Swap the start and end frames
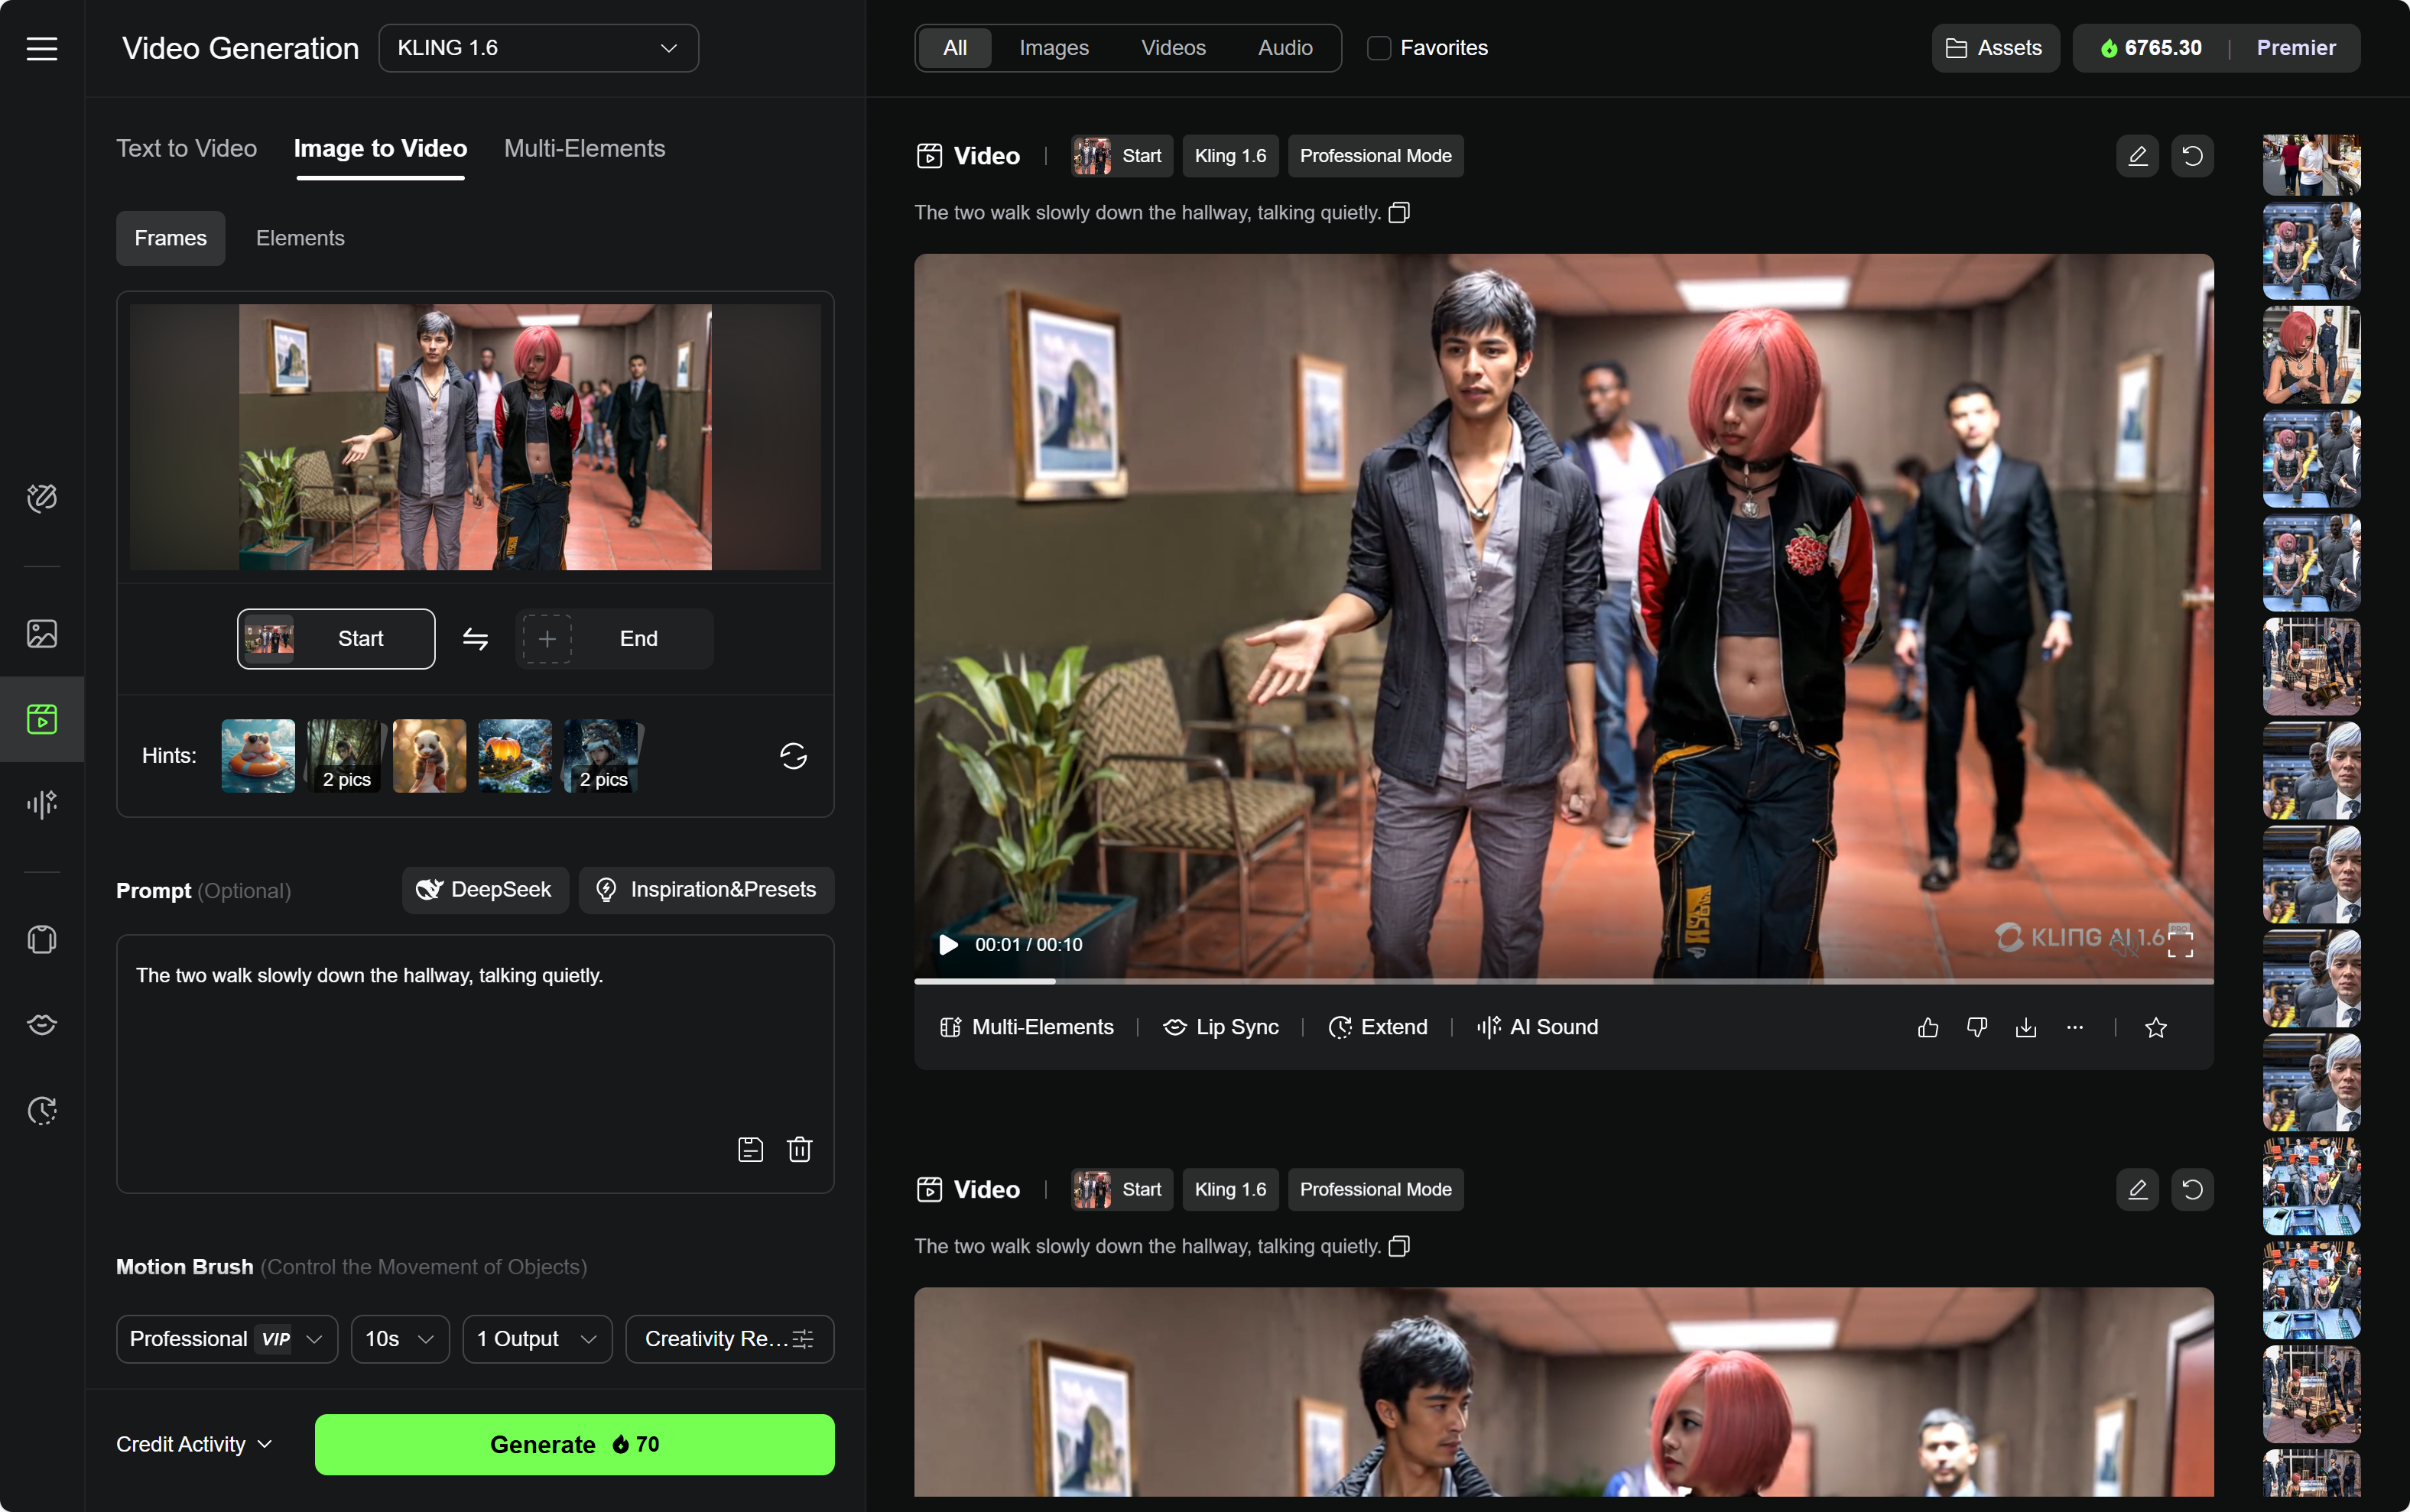Viewport: 2410px width, 1512px height. 475,639
